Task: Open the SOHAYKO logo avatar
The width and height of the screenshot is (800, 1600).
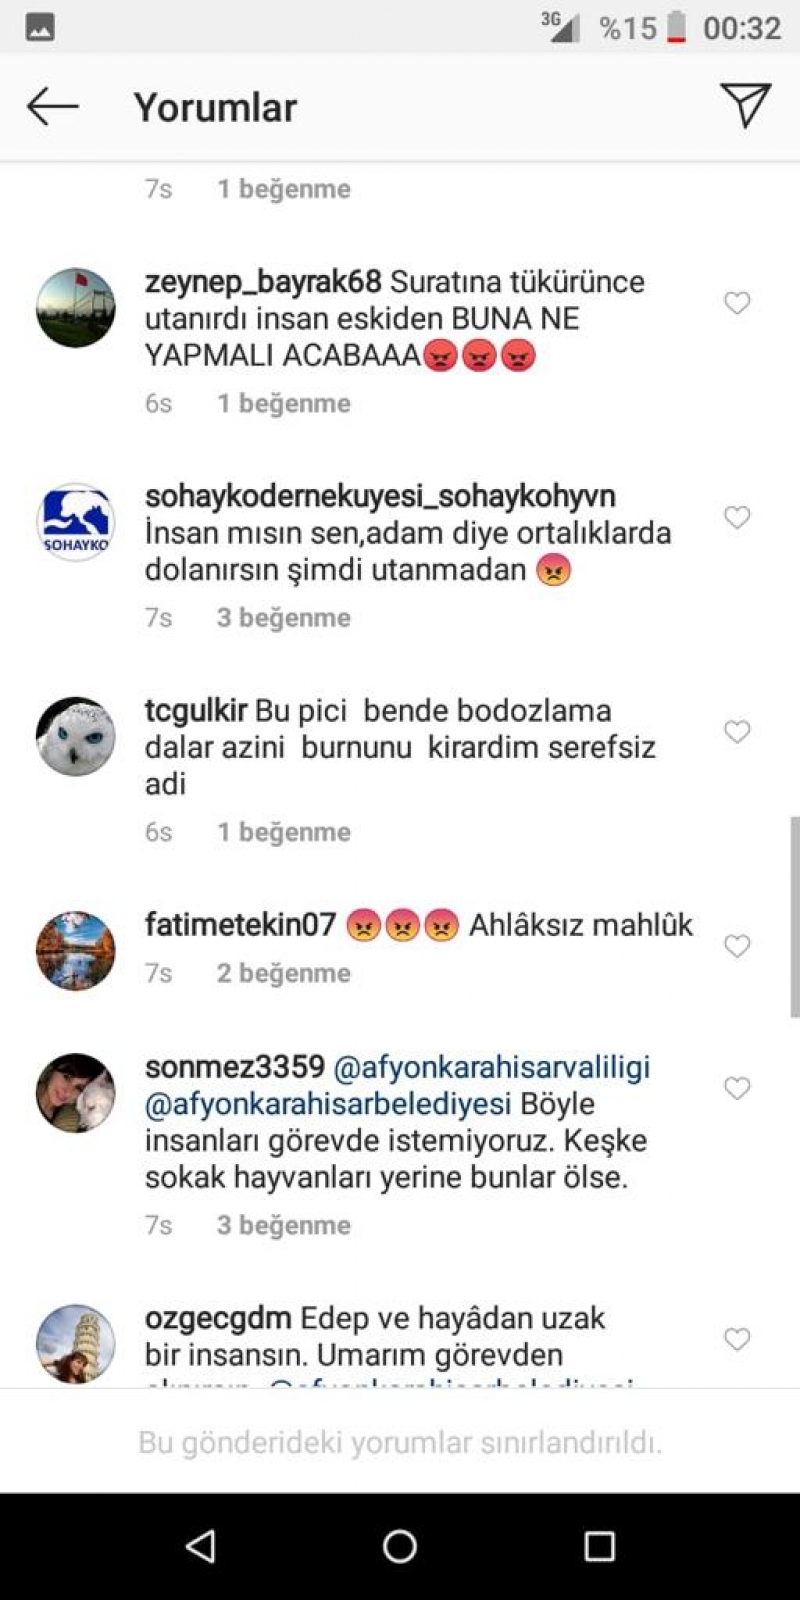Action: tap(76, 522)
